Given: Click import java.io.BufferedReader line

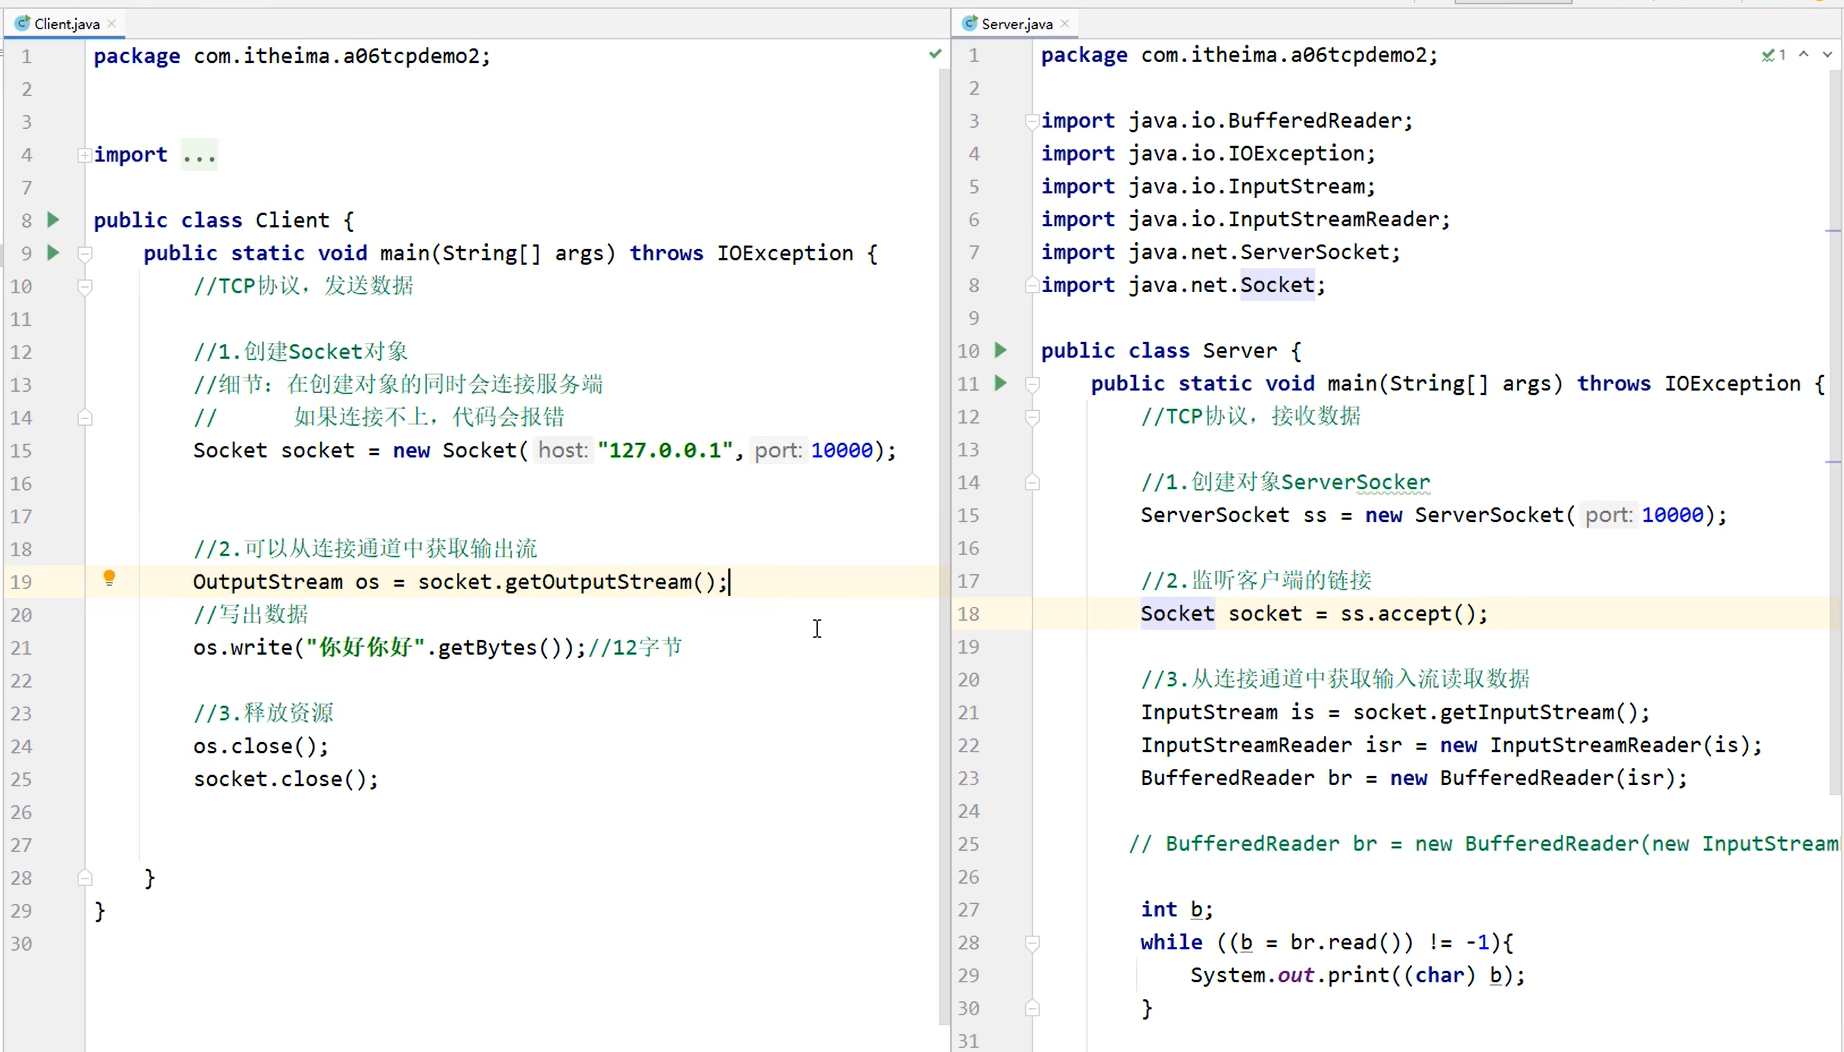Looking at the screenshot, I should tap(1227, 120).
